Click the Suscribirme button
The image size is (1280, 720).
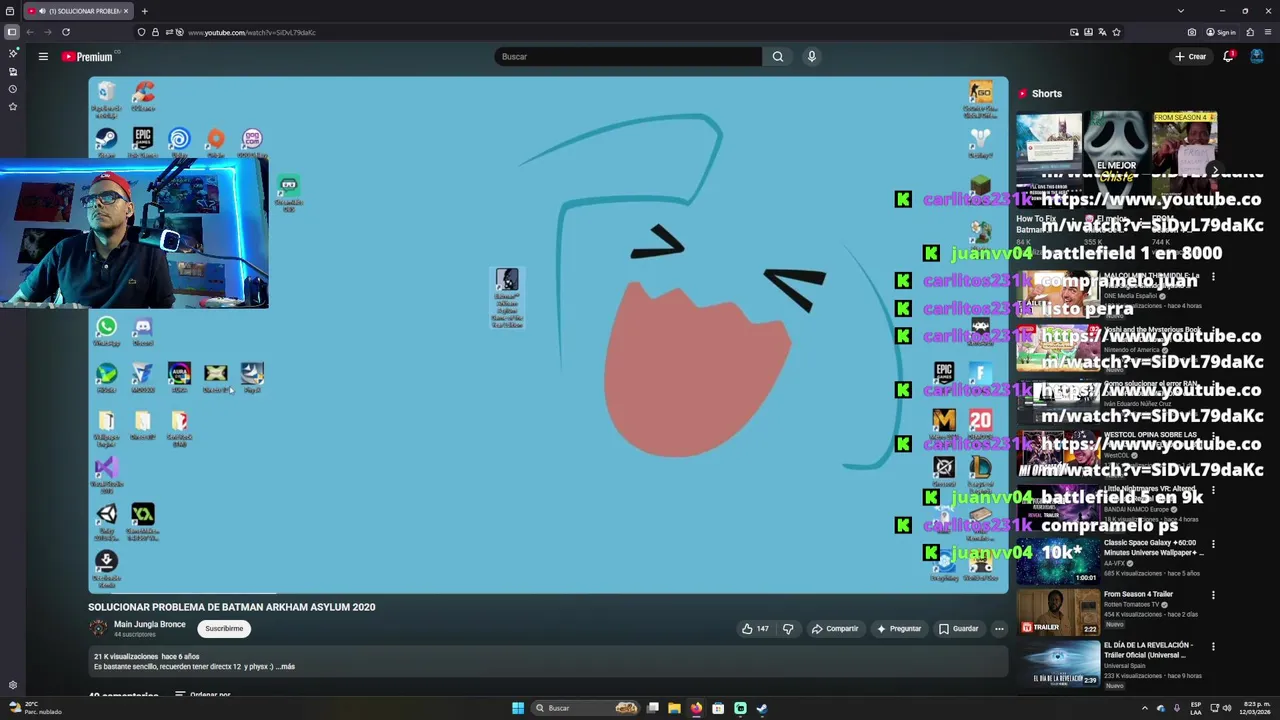point(224,629)
